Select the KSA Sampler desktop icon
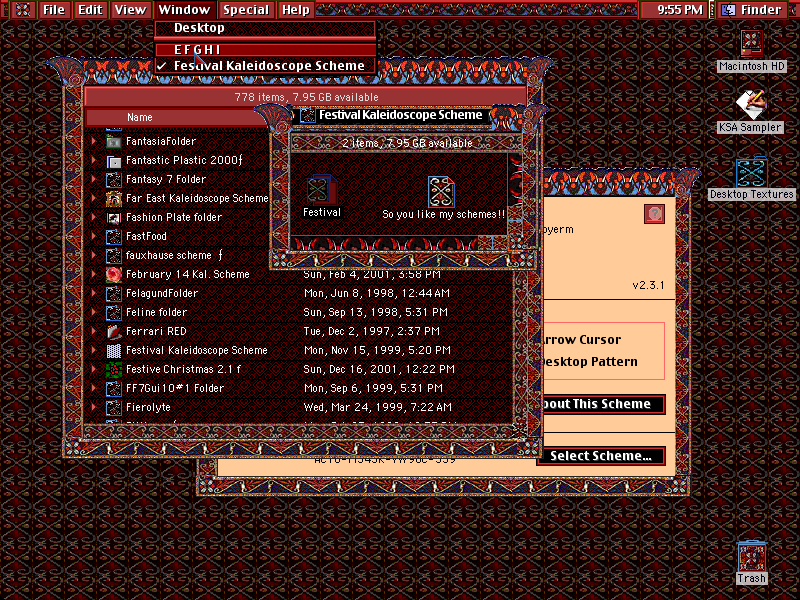The width and height of the screenshot is (800, 600). [751, 104]
